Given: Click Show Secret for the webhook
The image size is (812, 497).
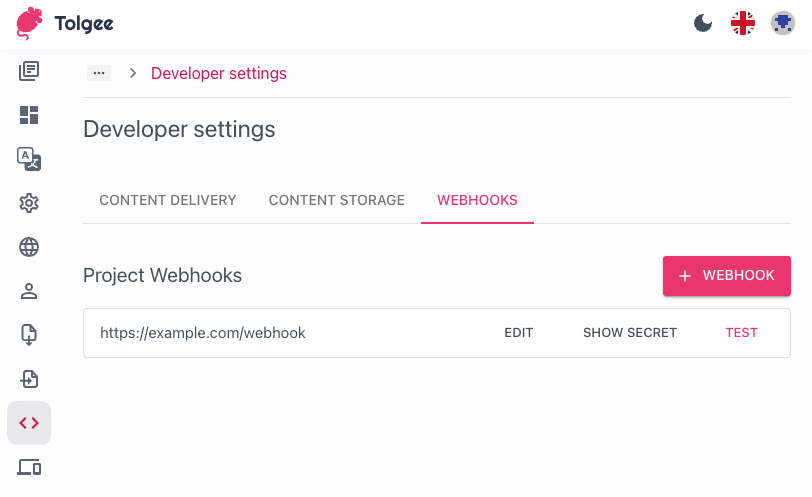Looking at the screenshot, I should 630,333.
